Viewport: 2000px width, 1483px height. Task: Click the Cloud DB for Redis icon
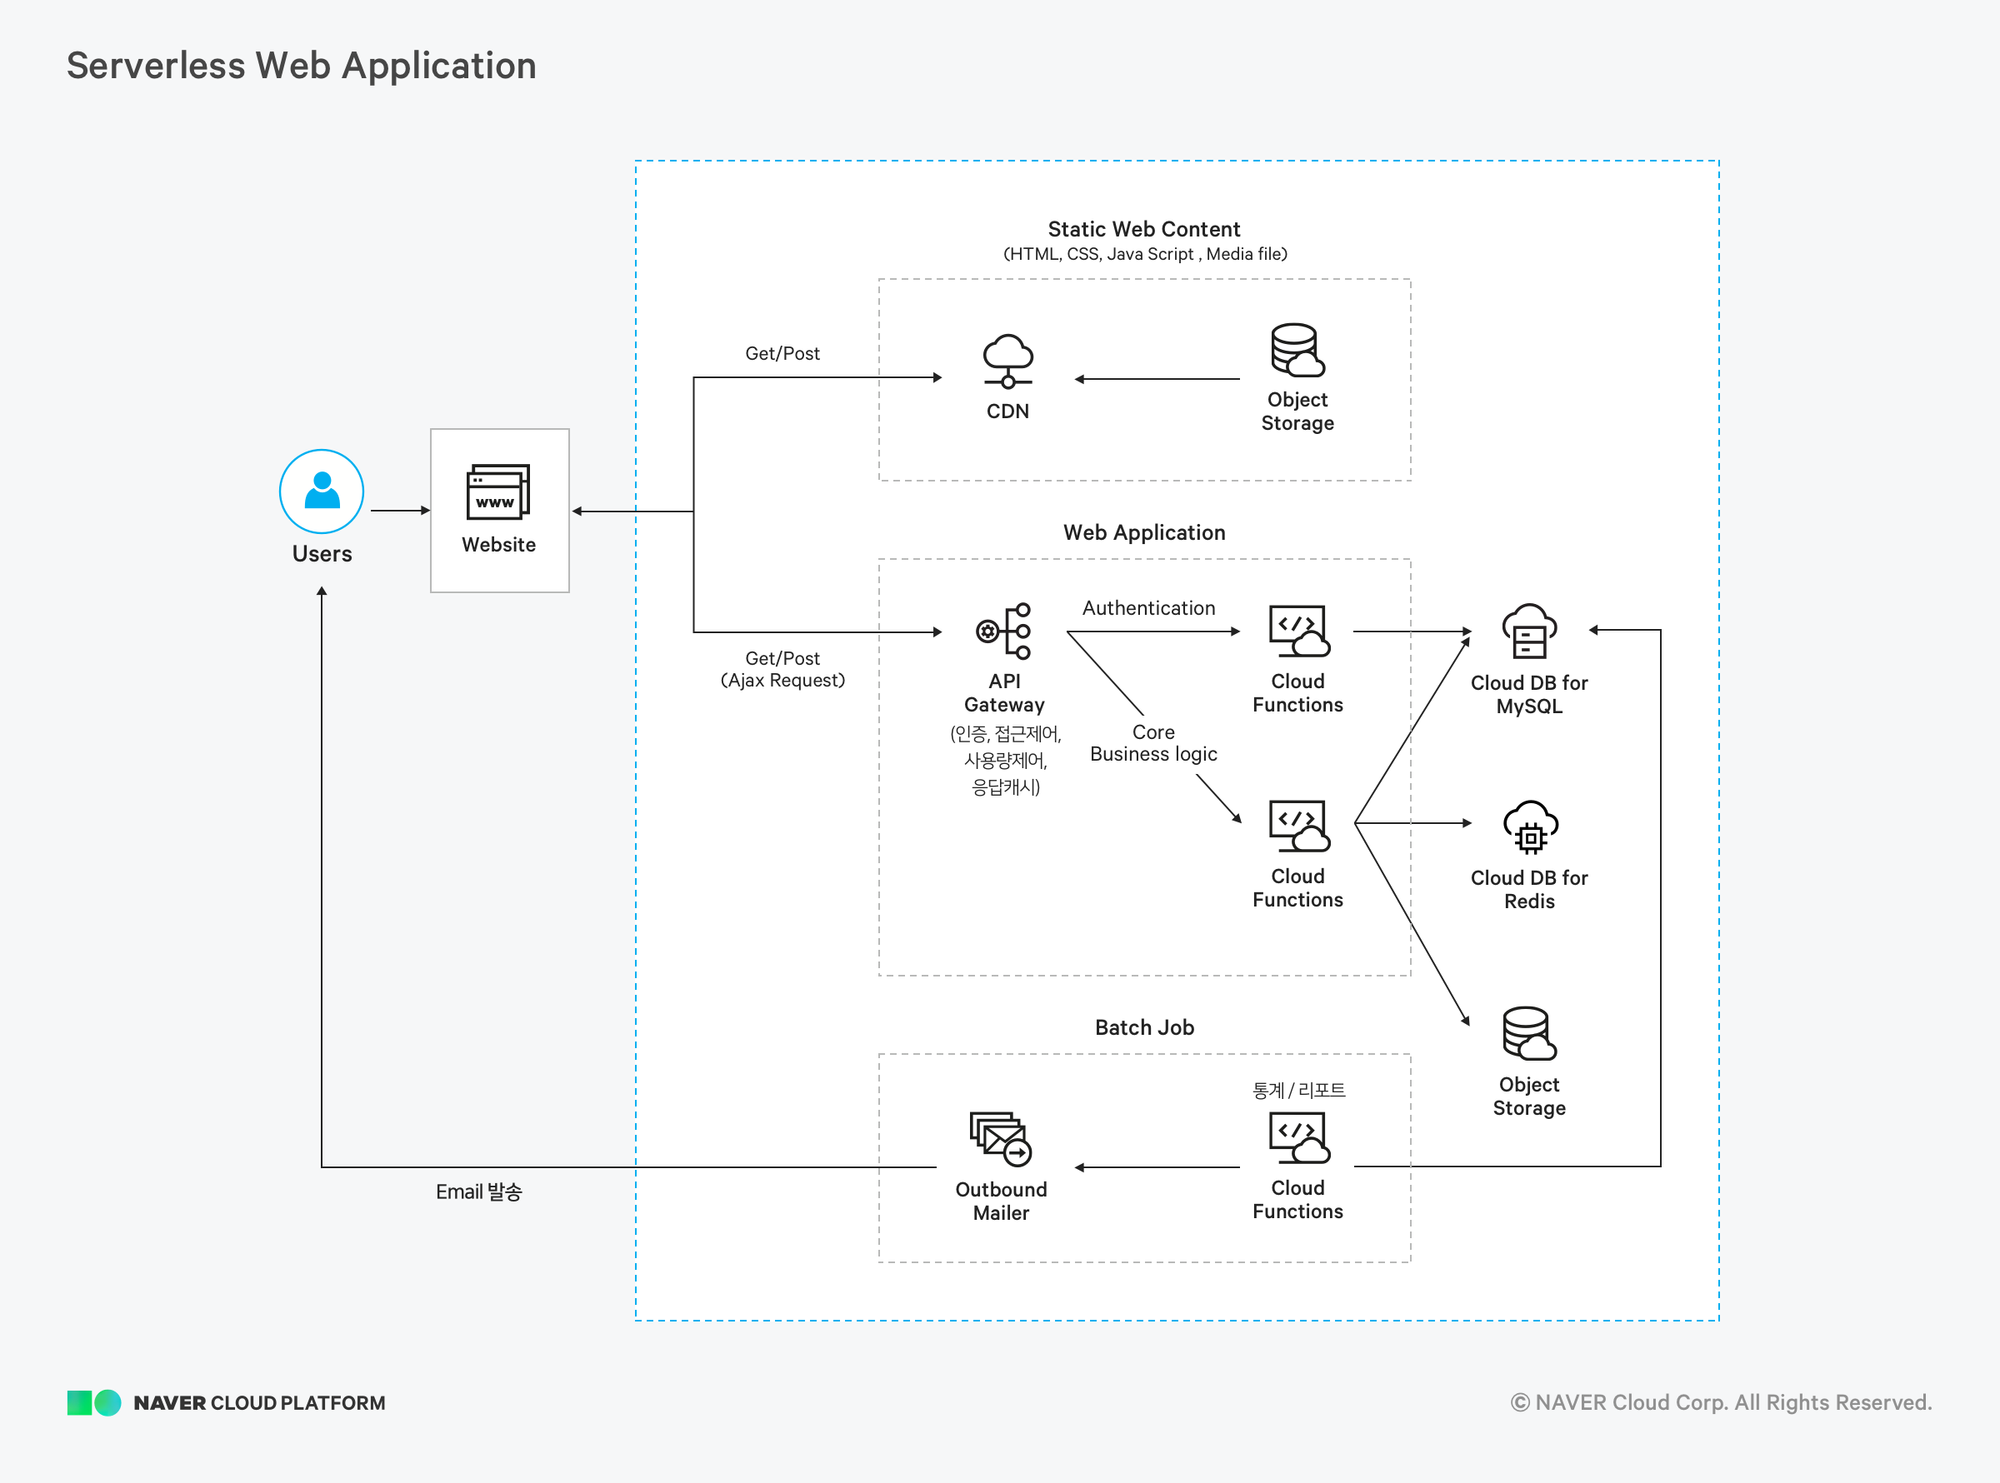[x=1529, y=827]
